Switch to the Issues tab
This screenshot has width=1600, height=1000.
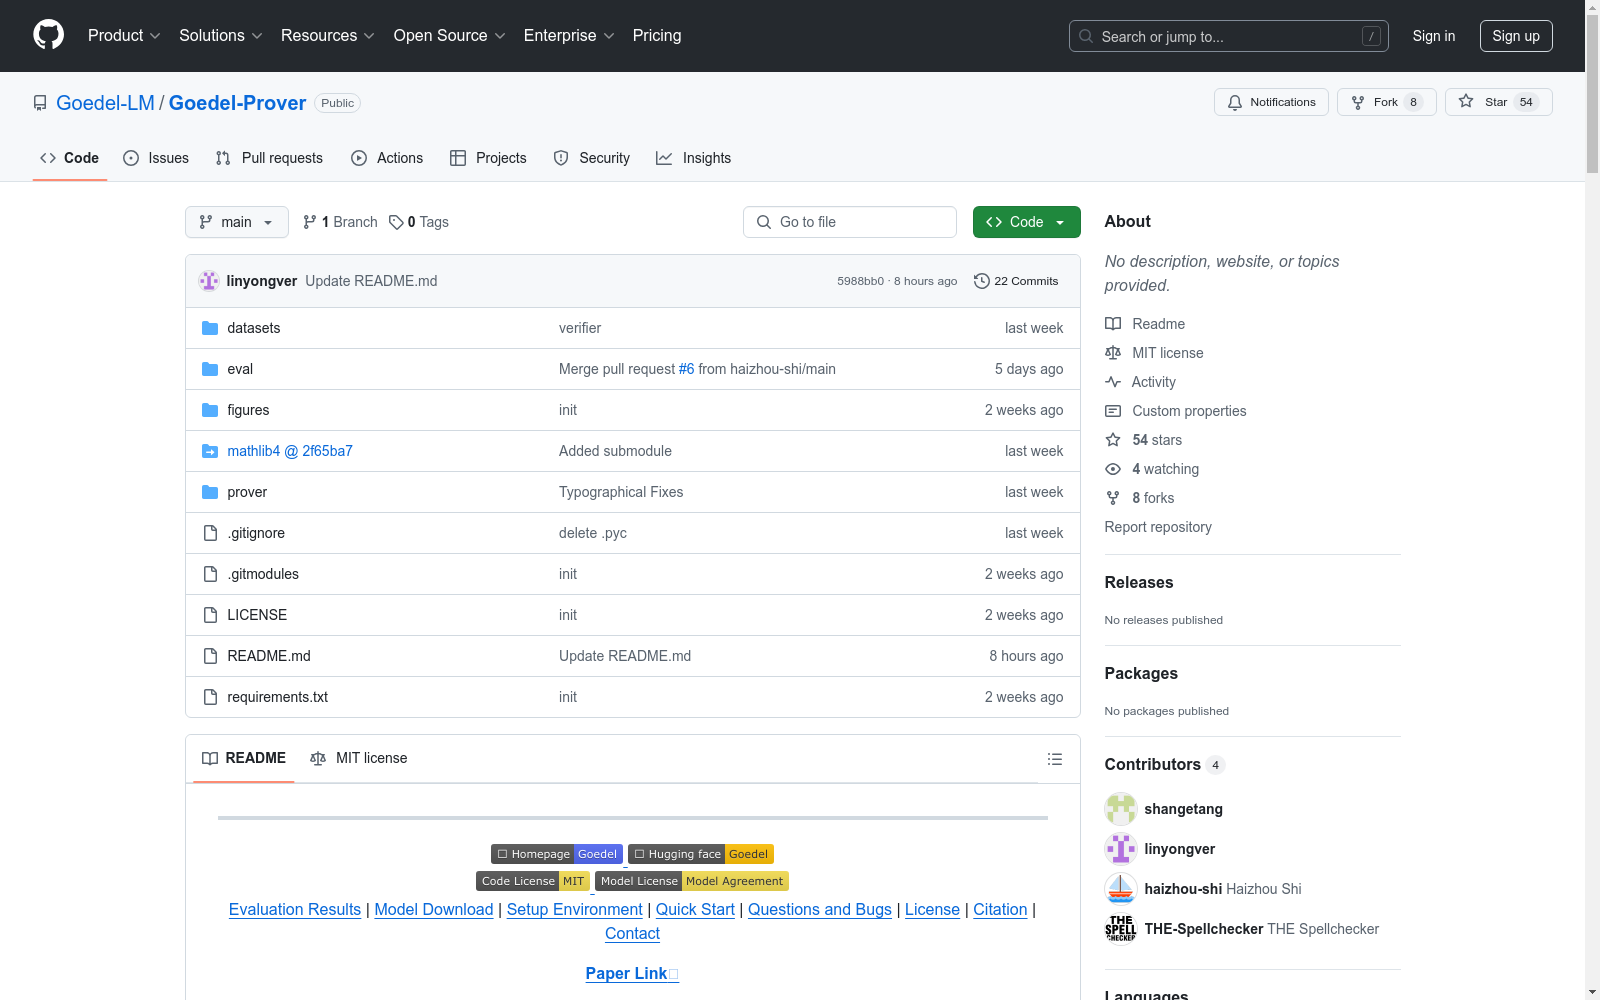click(156, 158)
